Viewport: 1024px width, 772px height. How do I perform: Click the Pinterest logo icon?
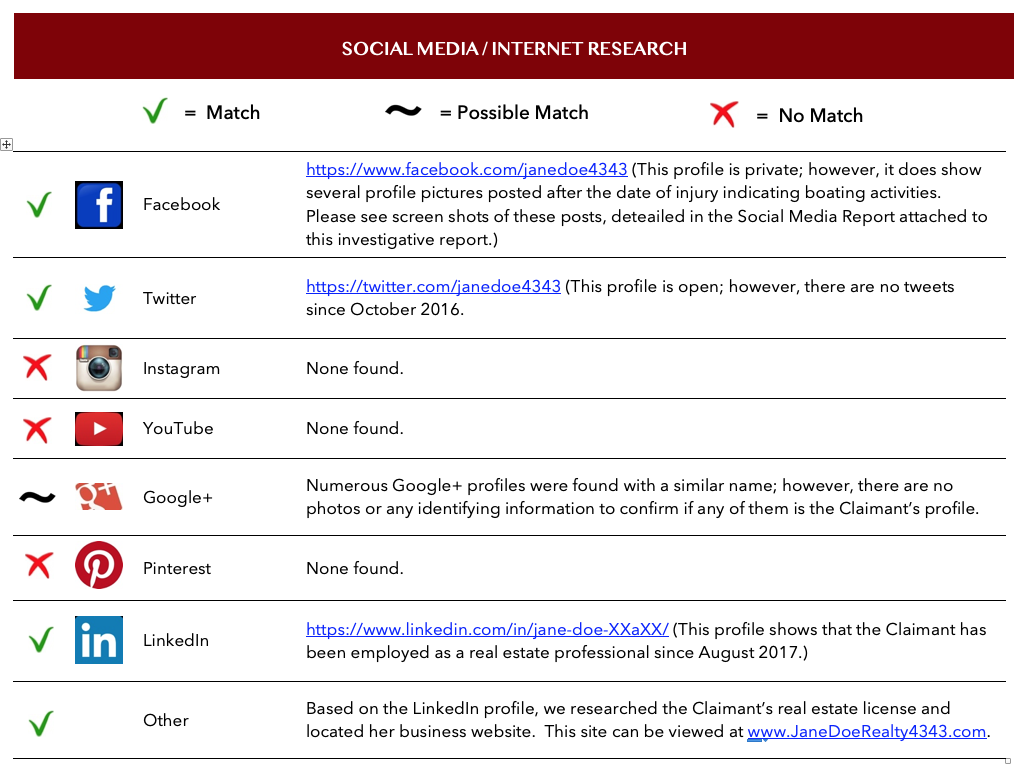[x=99, y=567]
